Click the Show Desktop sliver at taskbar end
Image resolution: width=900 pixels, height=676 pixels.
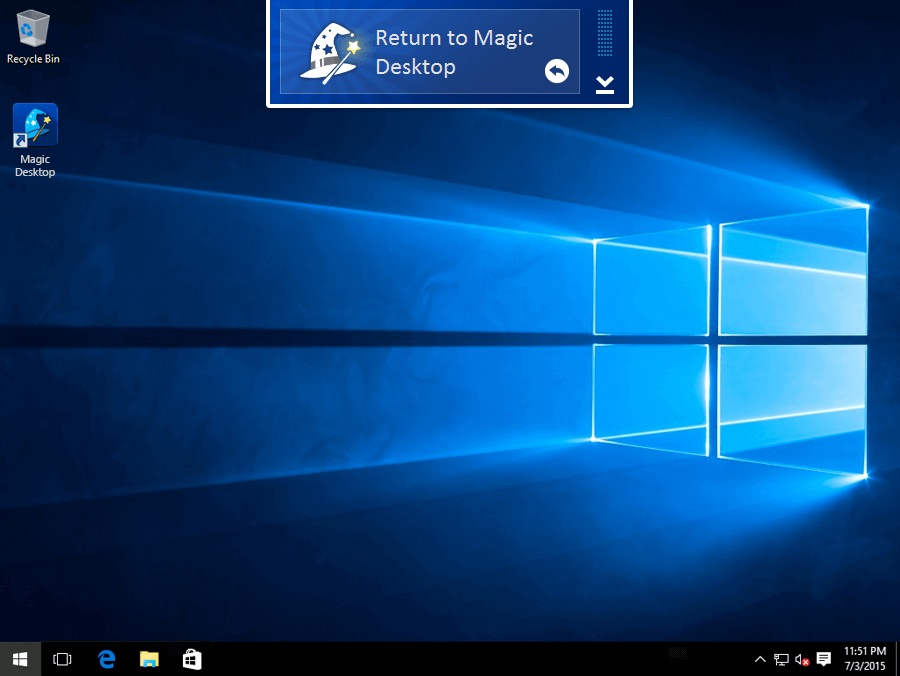click(897, 659)
